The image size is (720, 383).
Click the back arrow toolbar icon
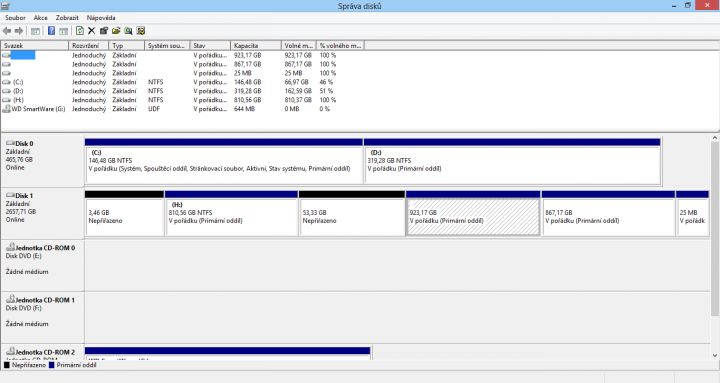(x=7, y=31)
